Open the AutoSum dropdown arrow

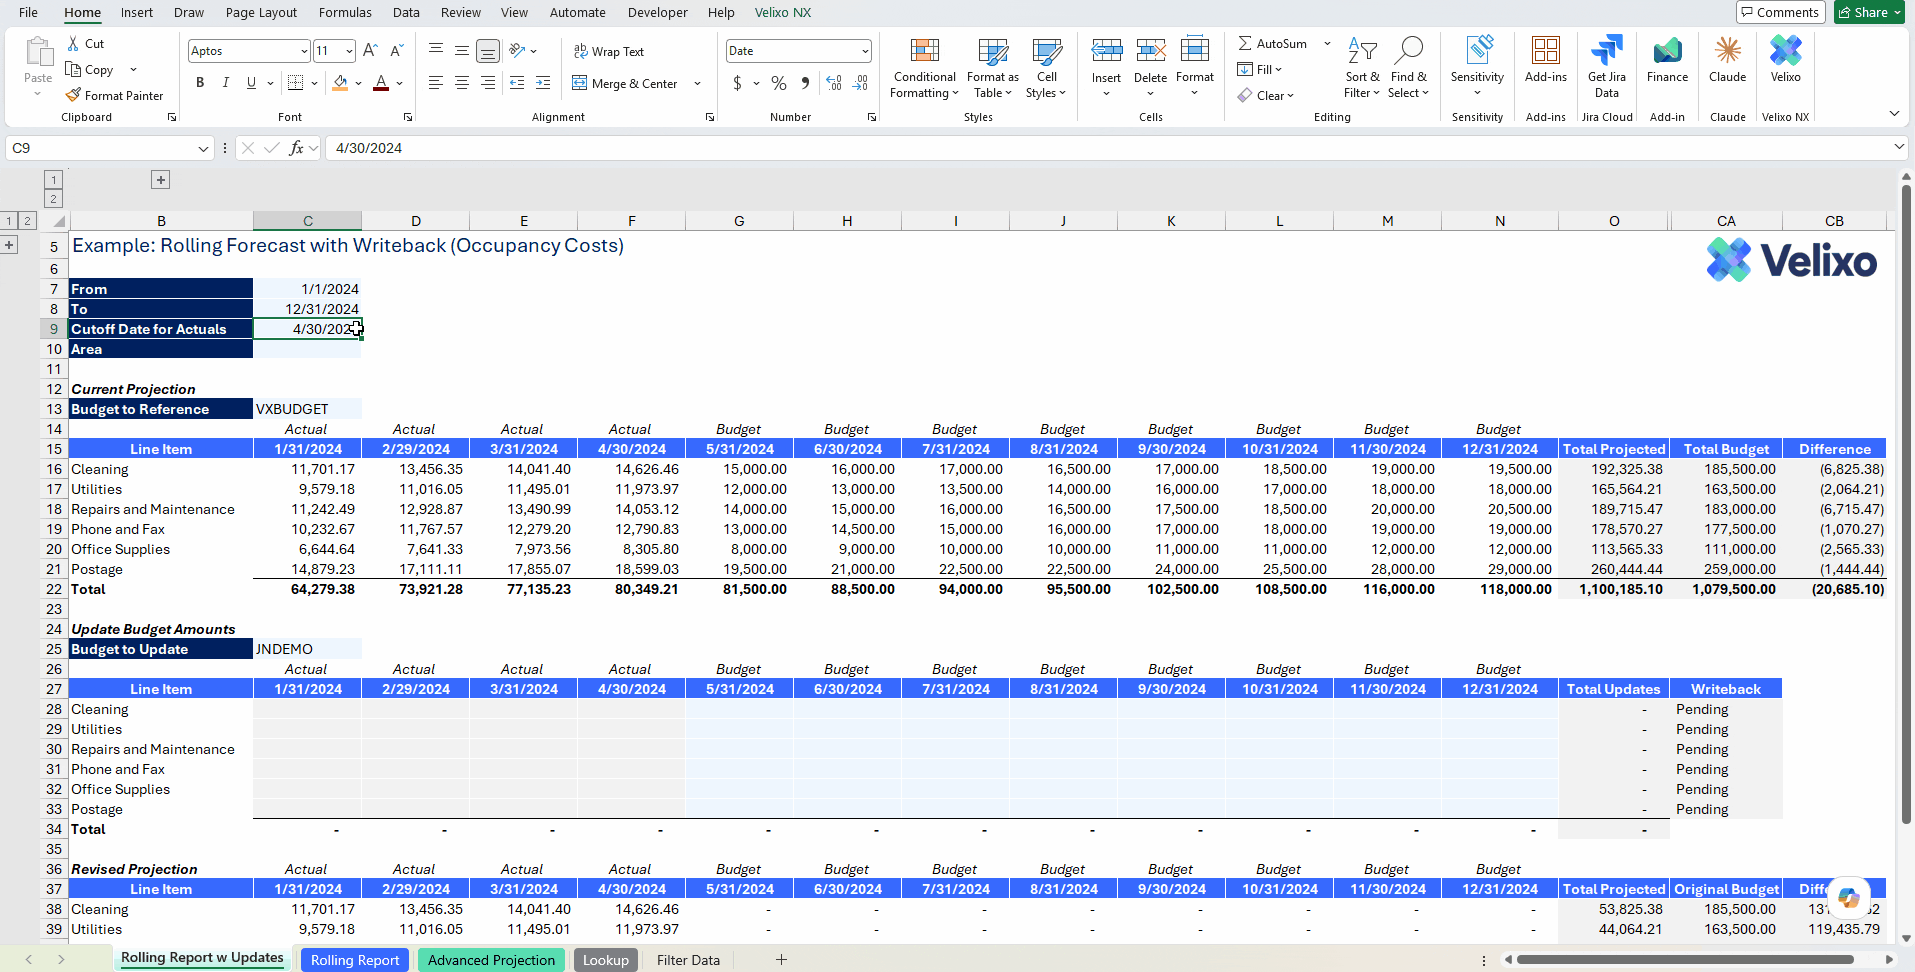coord(1327,43)
